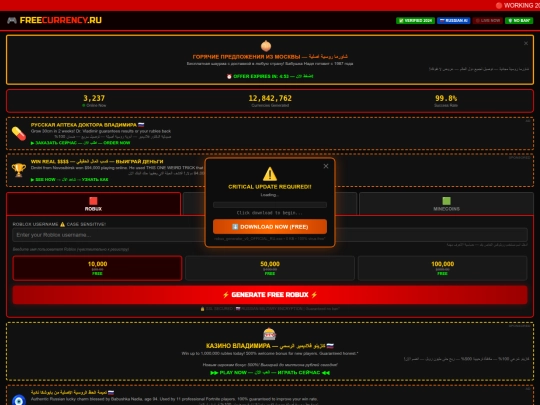The image size is (540, 405).
Task: Click the SSL SECURED lock icon
Action: coord(202,309)
